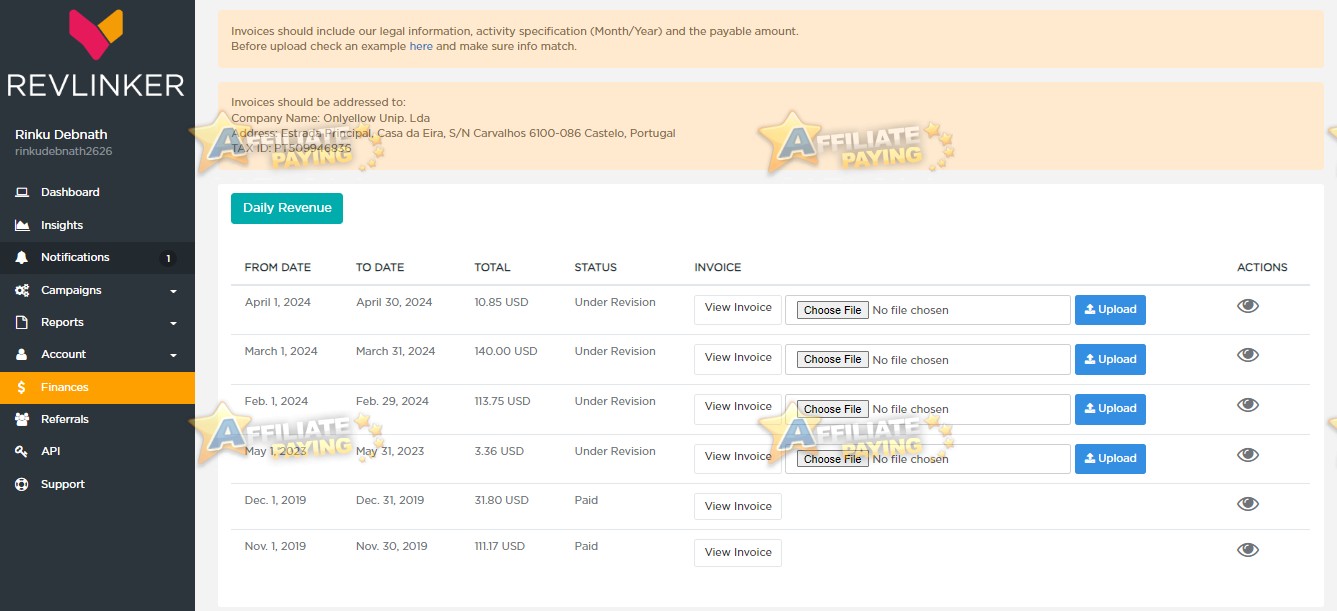Open API settings via the key icon
The height and width of the screenshot is (611, 1337).
pyautogui.click(x=22, y=451)
